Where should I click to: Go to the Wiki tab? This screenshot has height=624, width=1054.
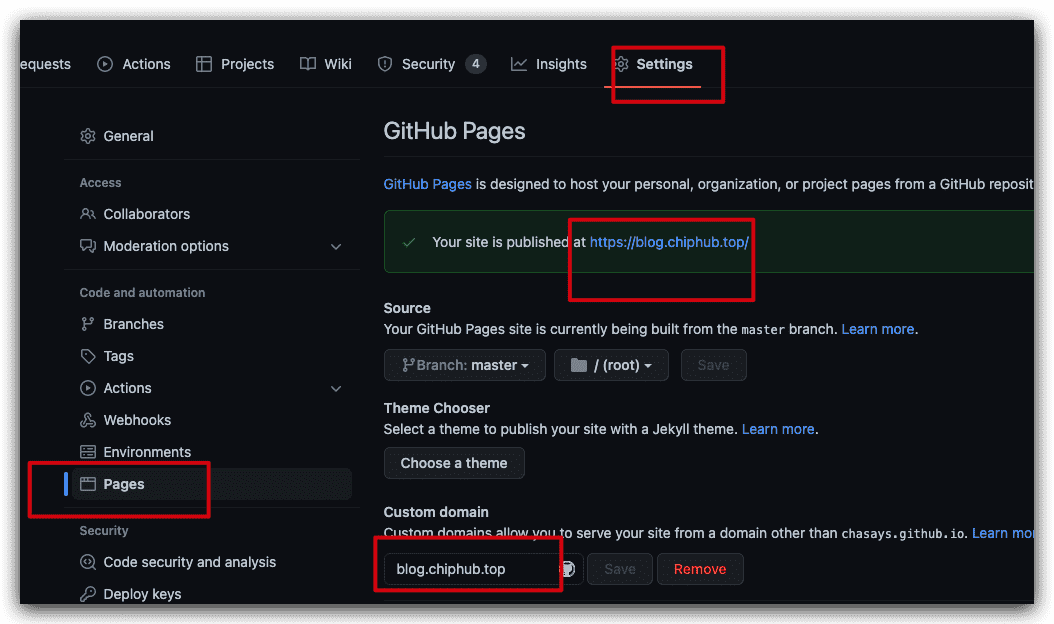tap(325, 64)
